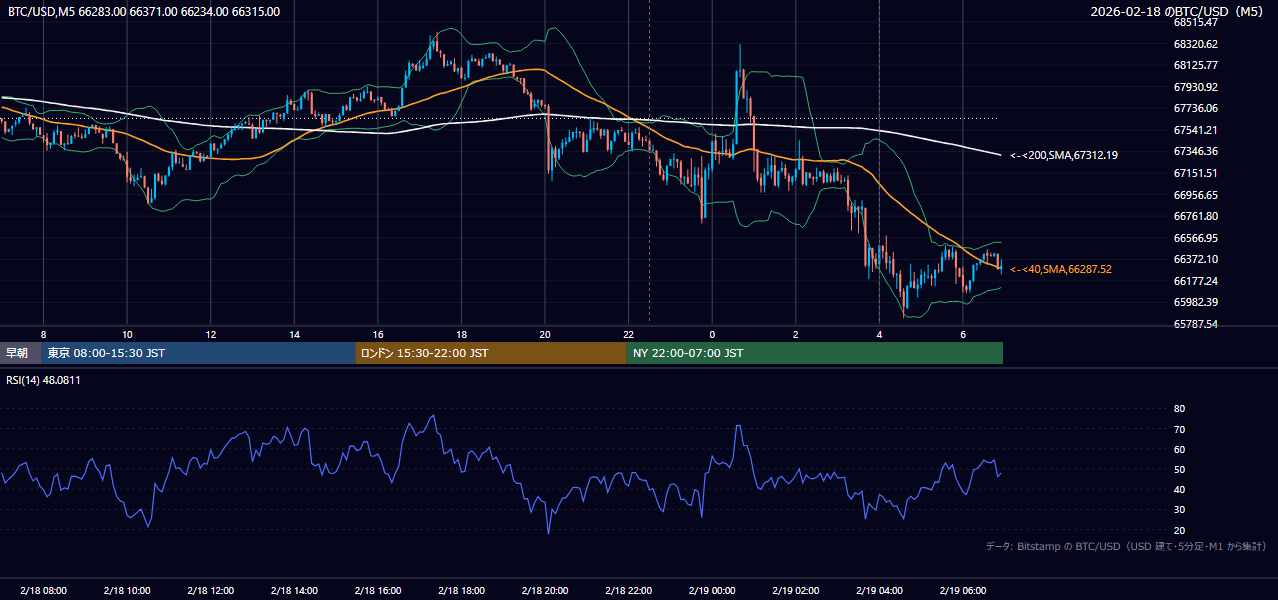
Task: Click the 2/18 12:00 time label
Action: tap(210, 591)
